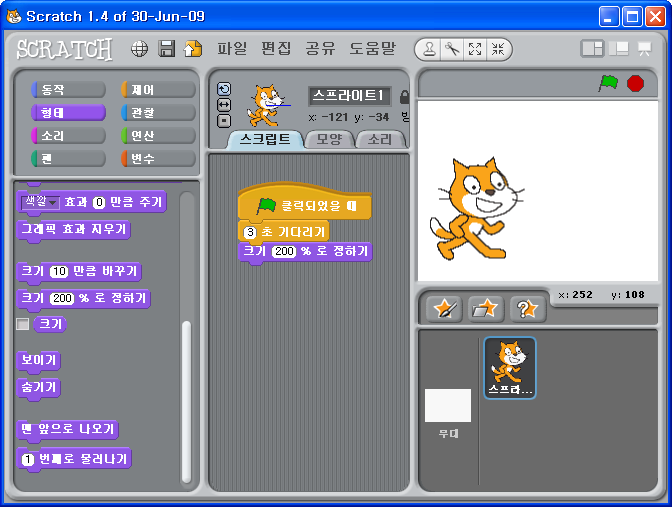672x507 pixels.
Task: Open the 도움말 menu
Action: (372, 48)
